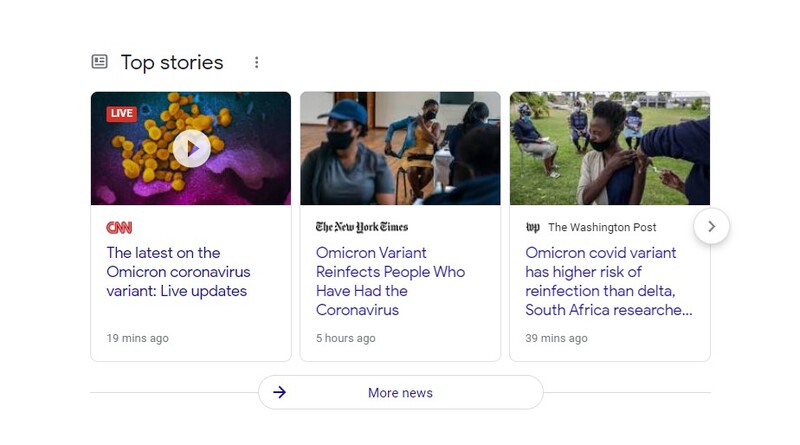Play the CNN live video
This screenshot has width=800, height=445.
(191, 149)
